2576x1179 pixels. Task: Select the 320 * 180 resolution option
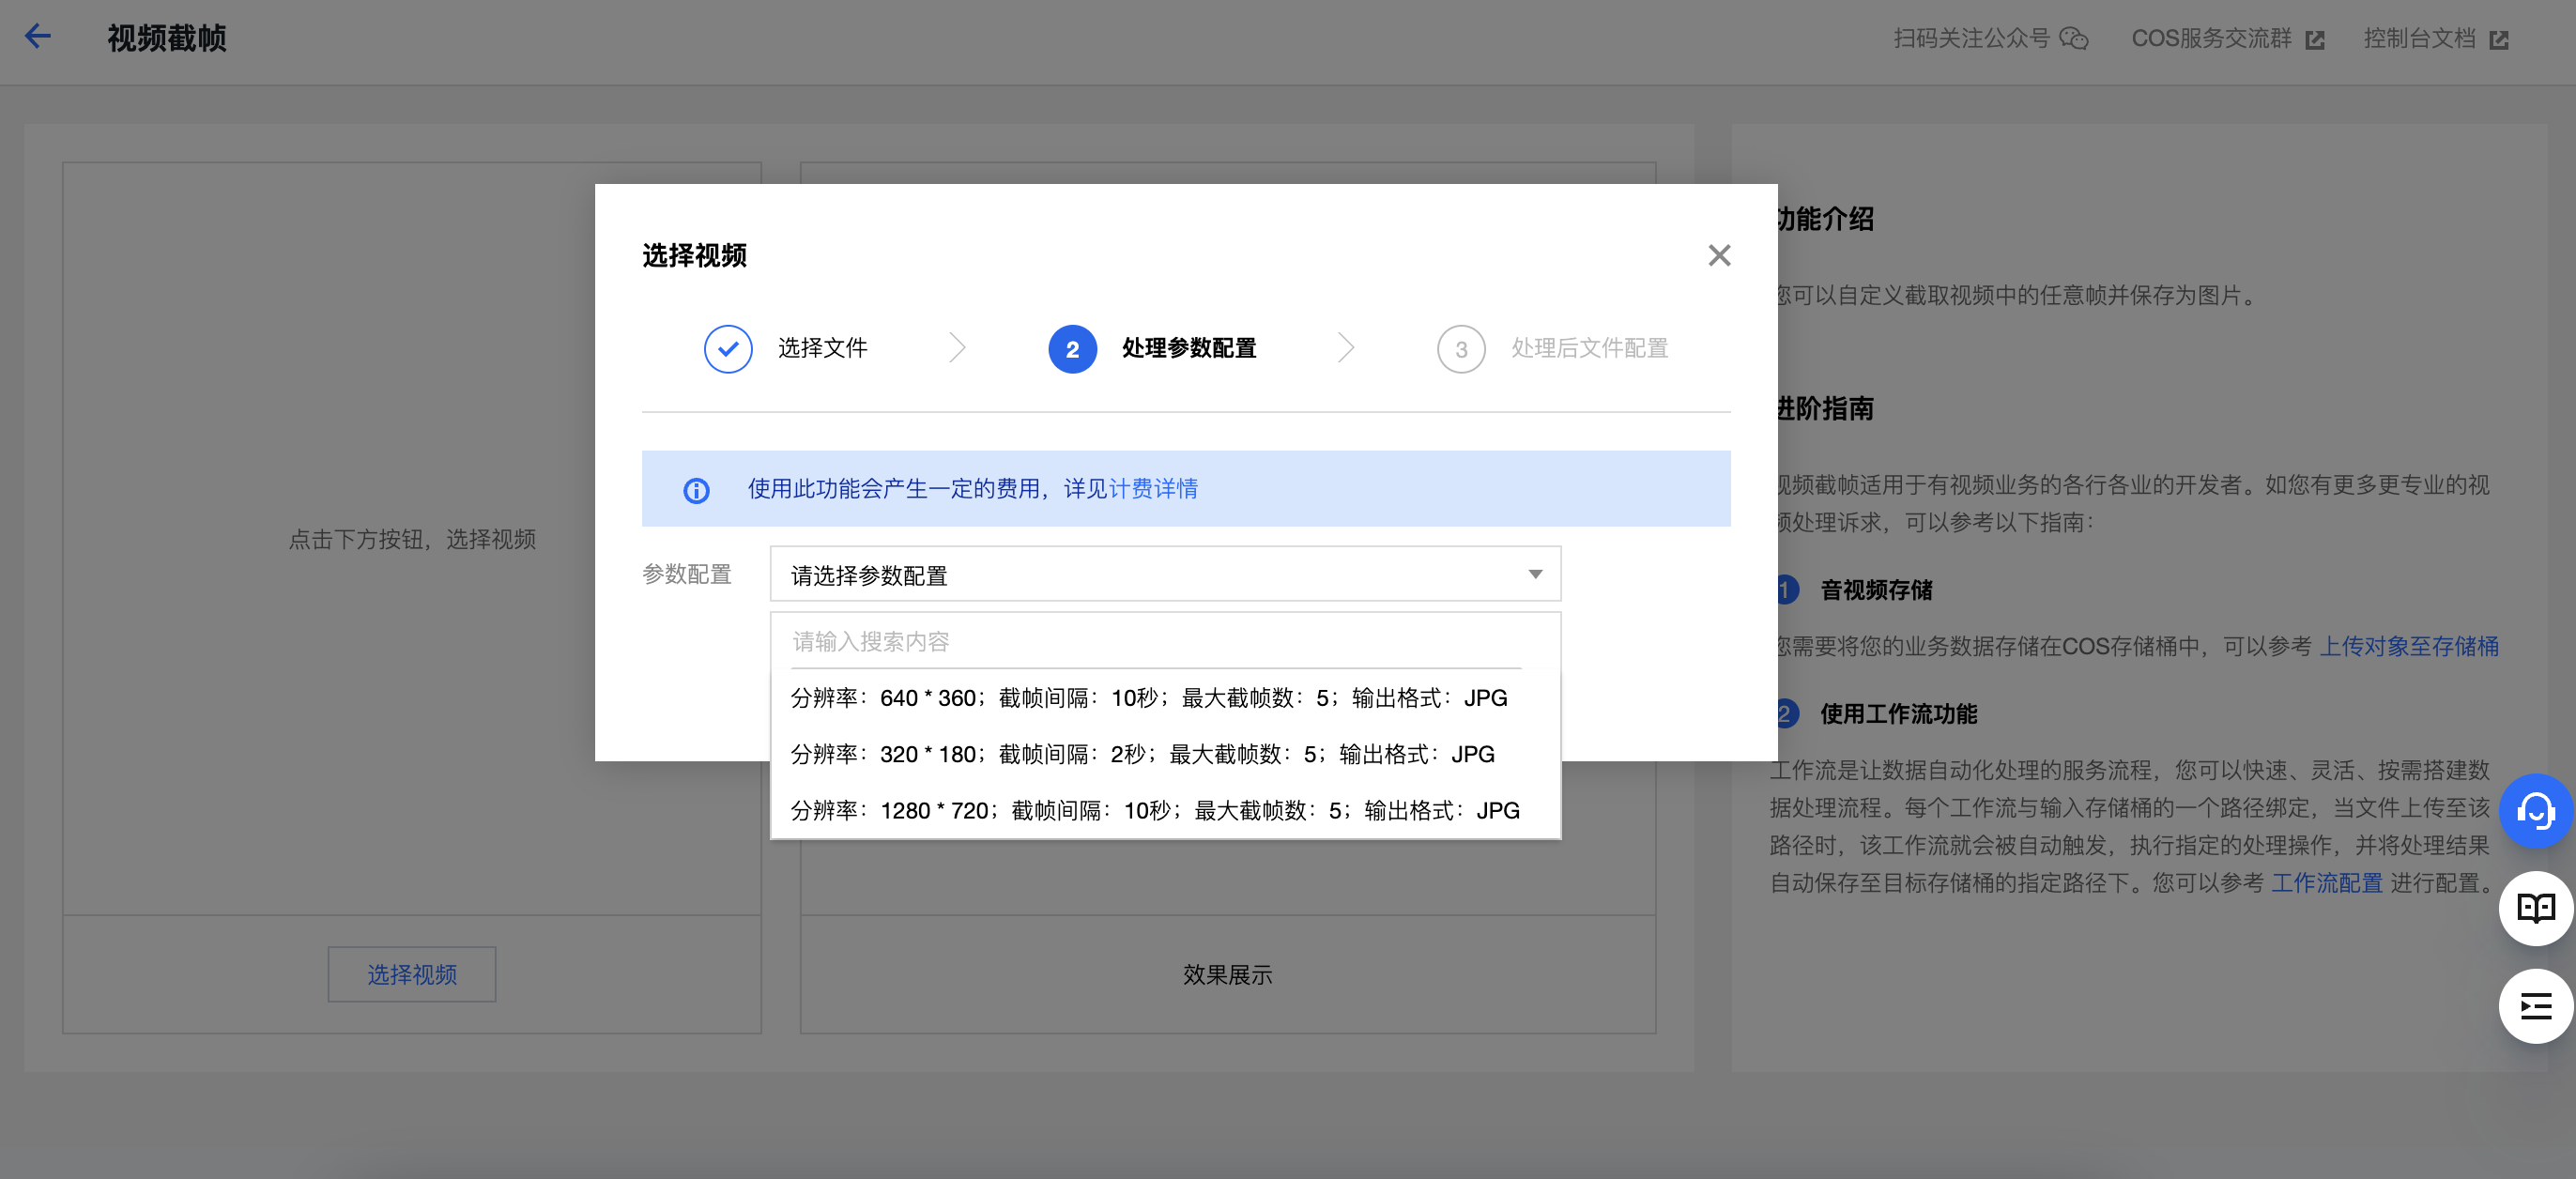1142,754
